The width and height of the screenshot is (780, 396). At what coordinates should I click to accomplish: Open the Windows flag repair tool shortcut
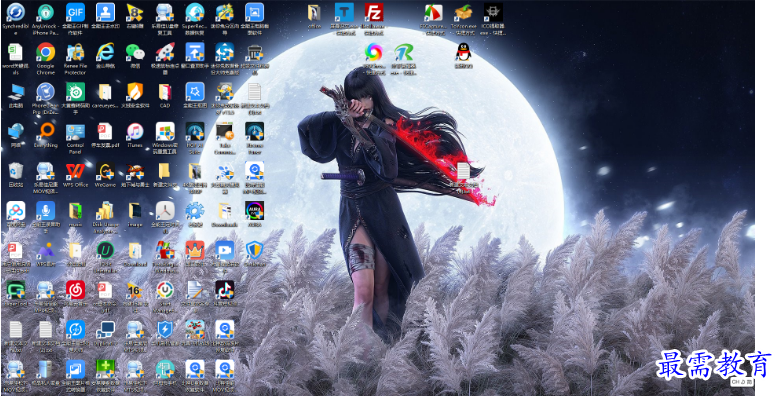tap(165, 132)
